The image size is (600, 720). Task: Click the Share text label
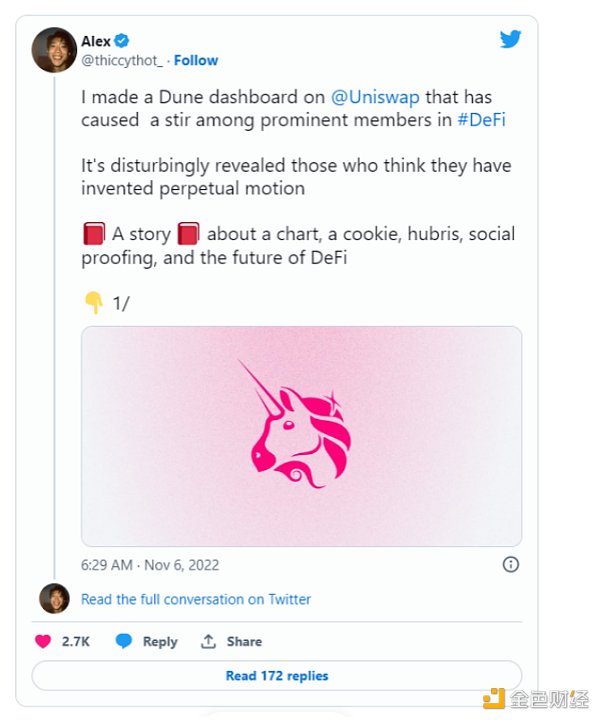point(244,641)
